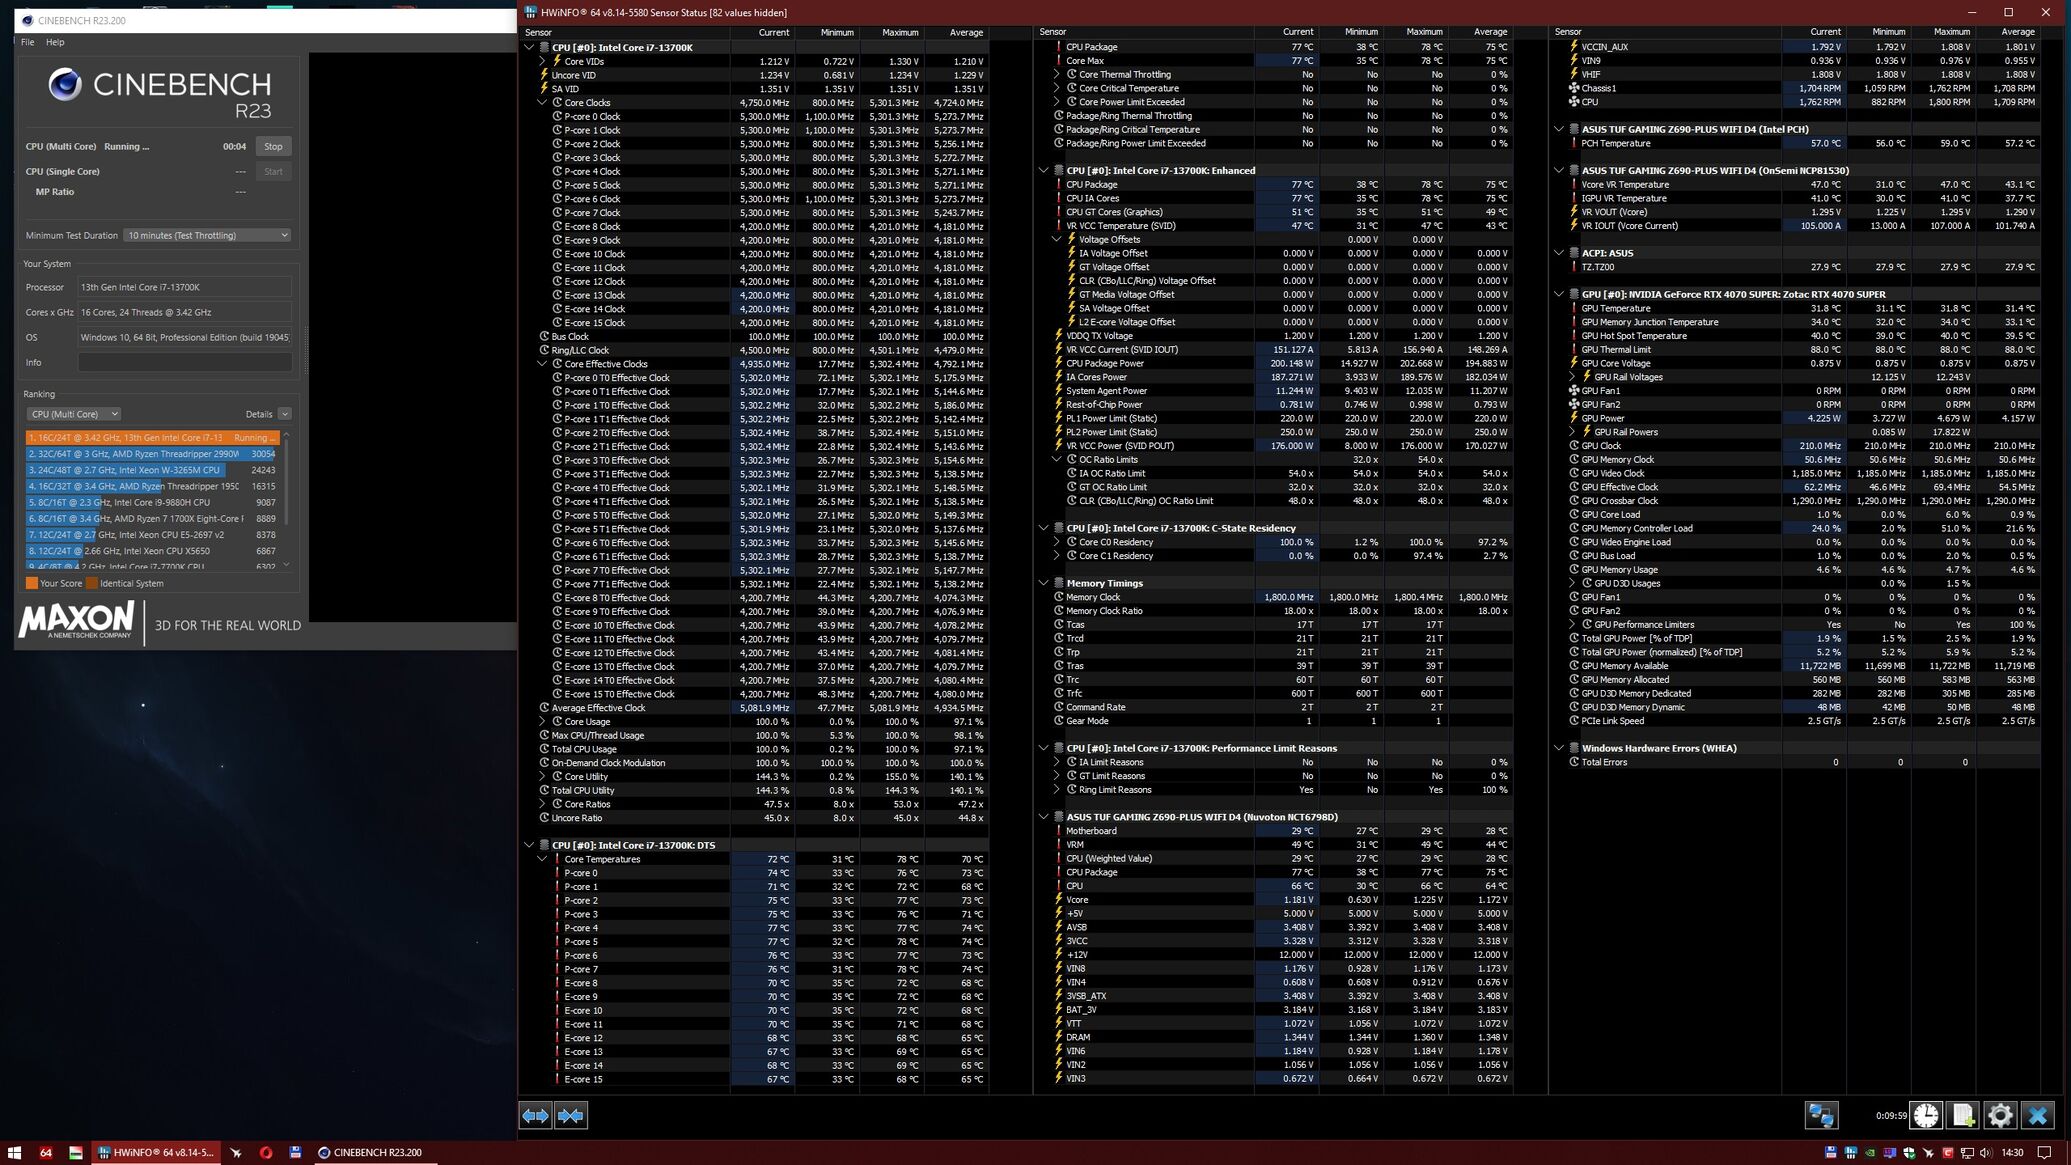The image size is (2071, 1165).
Task: Expand the Core VIDs tree row
Action: 542,61
